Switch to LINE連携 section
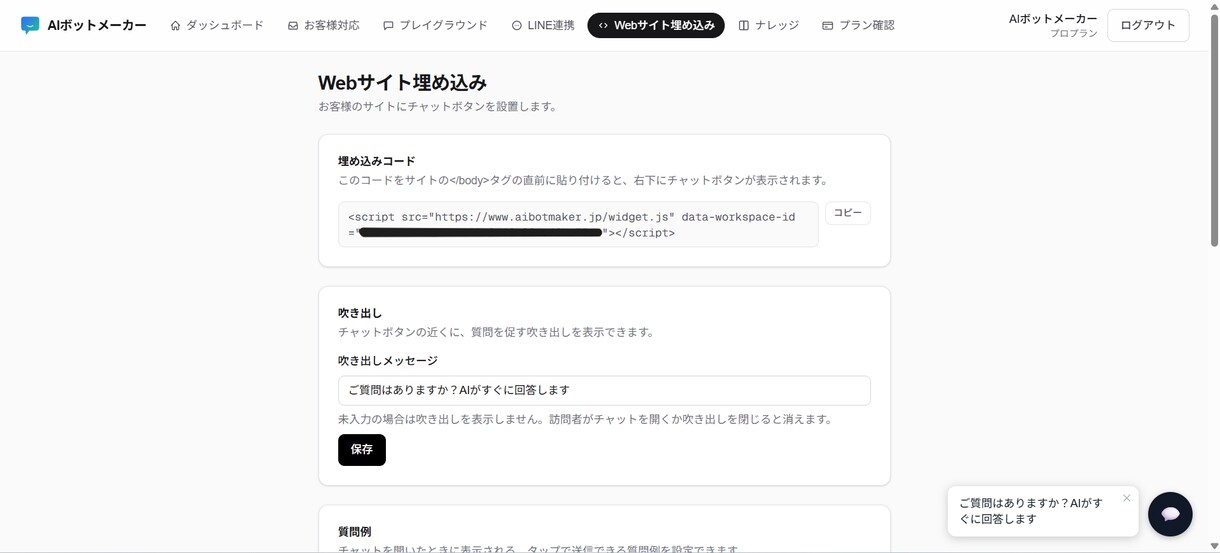This screenshot has width=1220, height=553. pos(542,25)
